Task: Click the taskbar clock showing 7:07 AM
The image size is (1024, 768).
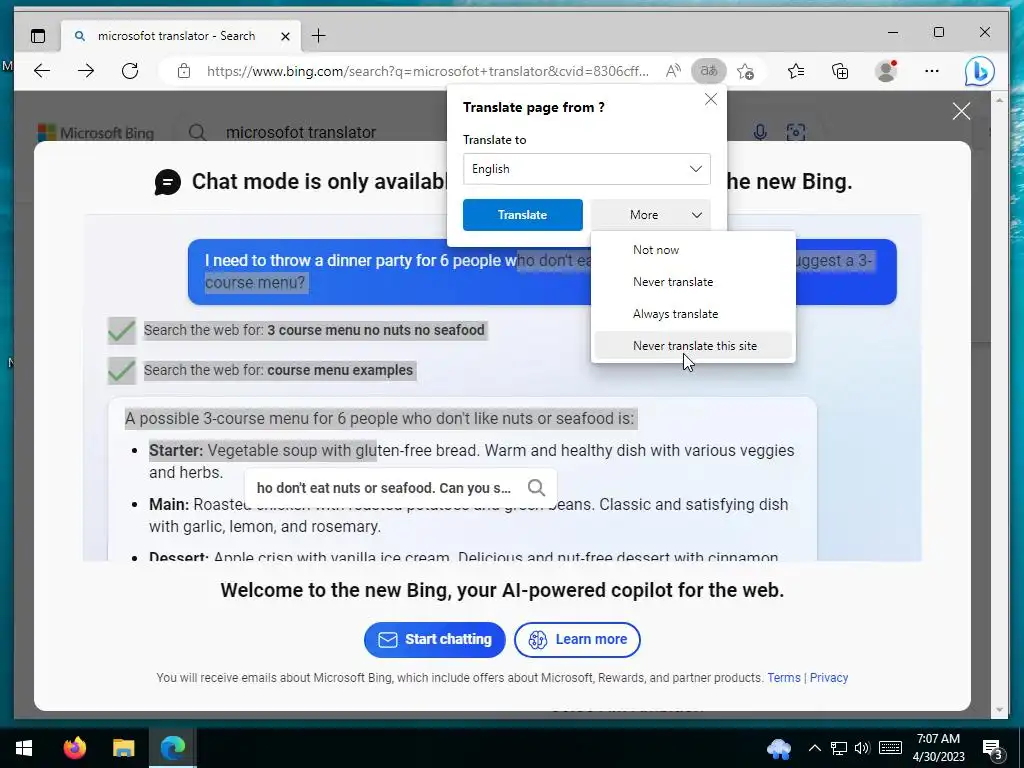Action: click(938, 748)
